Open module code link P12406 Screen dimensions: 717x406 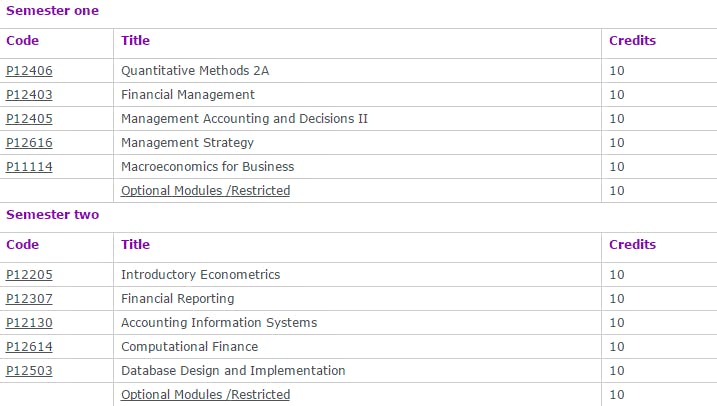click(x=29, y=71)
